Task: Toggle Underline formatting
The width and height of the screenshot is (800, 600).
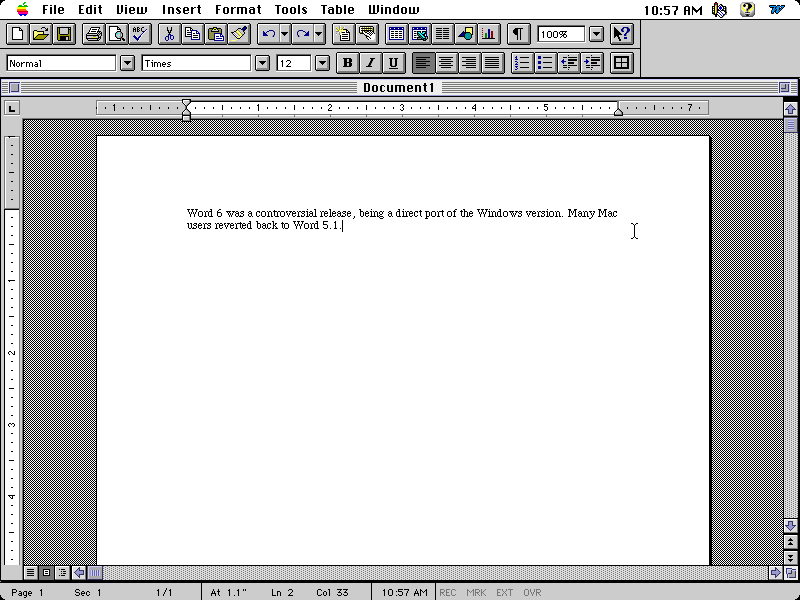Action: pyautogui.click(x=393, y=63)
